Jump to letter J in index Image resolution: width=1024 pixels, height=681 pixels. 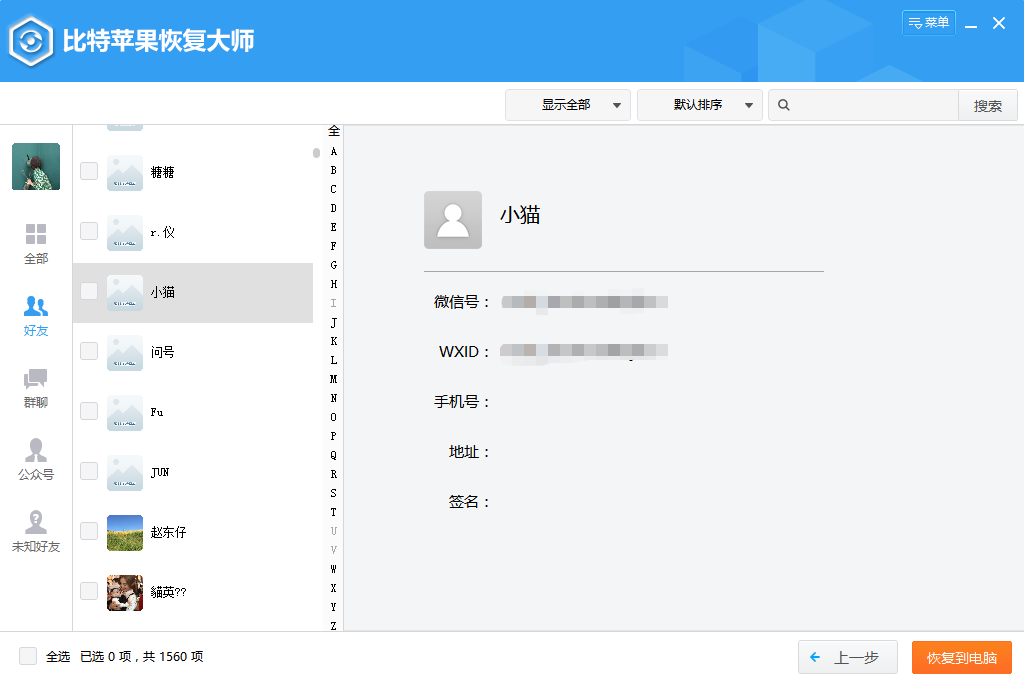(x=334, y=323)
